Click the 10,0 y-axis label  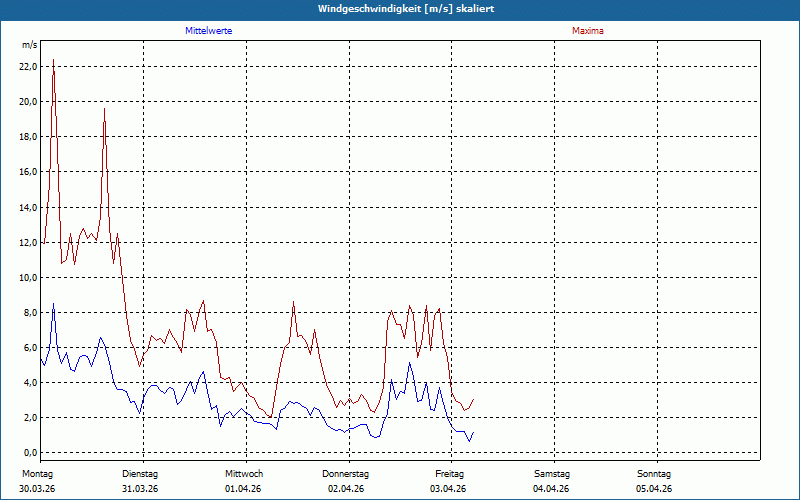[28, 277]
